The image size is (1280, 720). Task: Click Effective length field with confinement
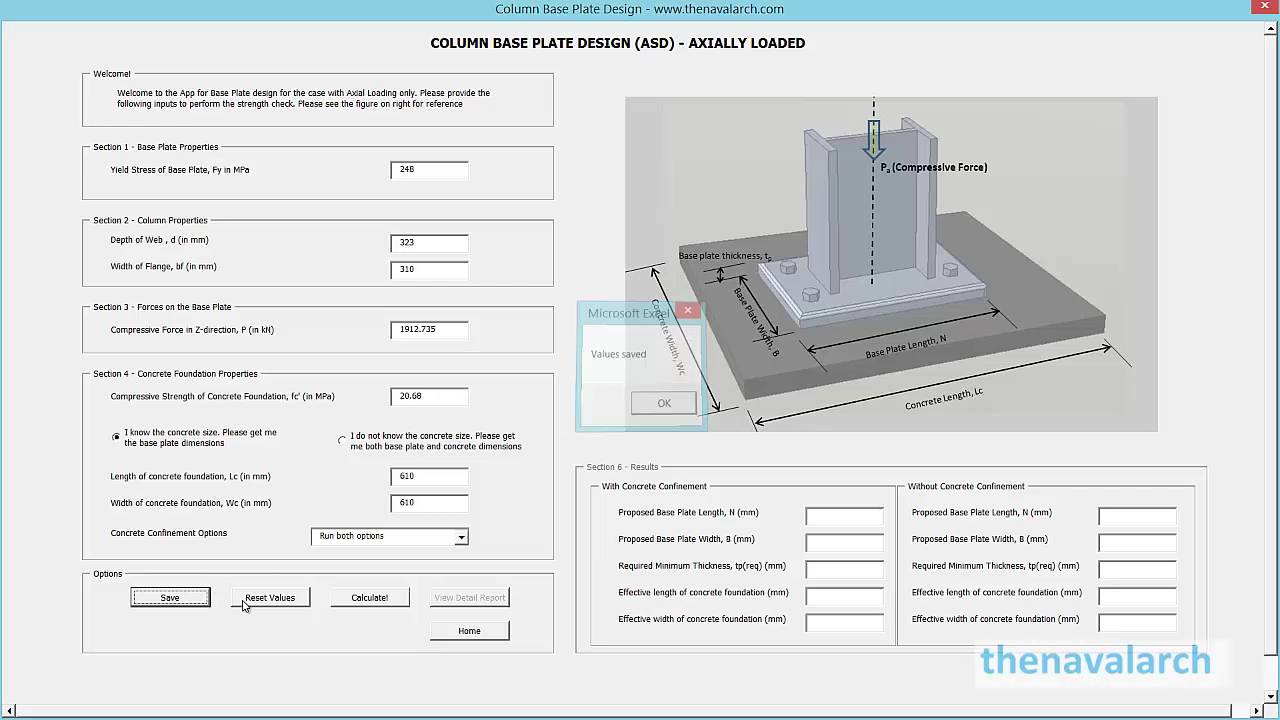coord(845,596)
